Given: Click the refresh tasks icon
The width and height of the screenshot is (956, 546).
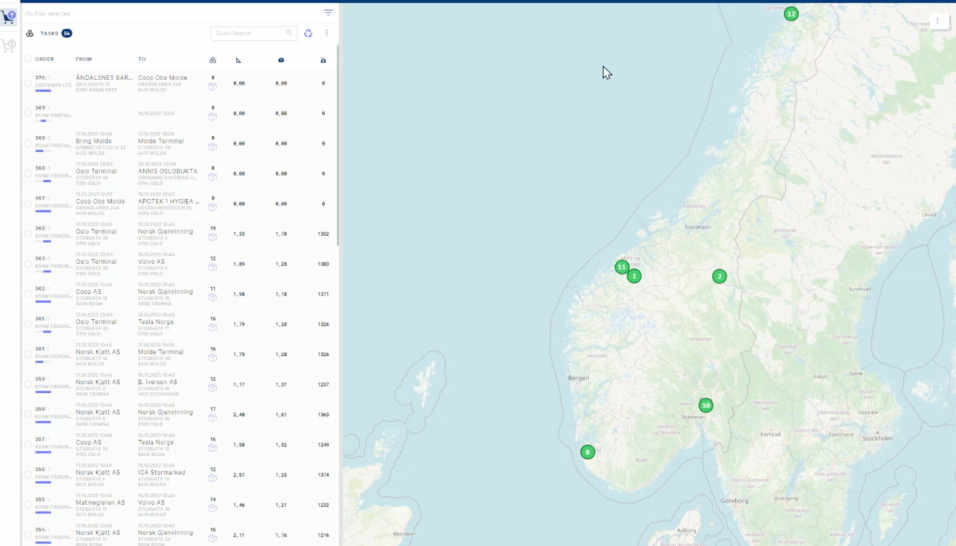Looking at the screenshot, I should pyautogui.click(x=308, y=33).
